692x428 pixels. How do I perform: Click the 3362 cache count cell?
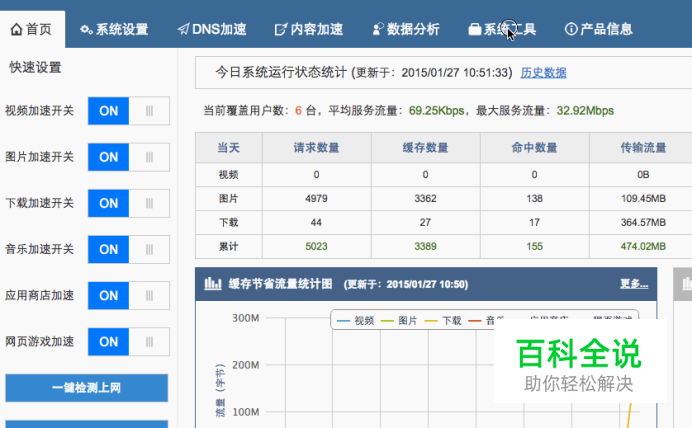click(x=425, y=199)
